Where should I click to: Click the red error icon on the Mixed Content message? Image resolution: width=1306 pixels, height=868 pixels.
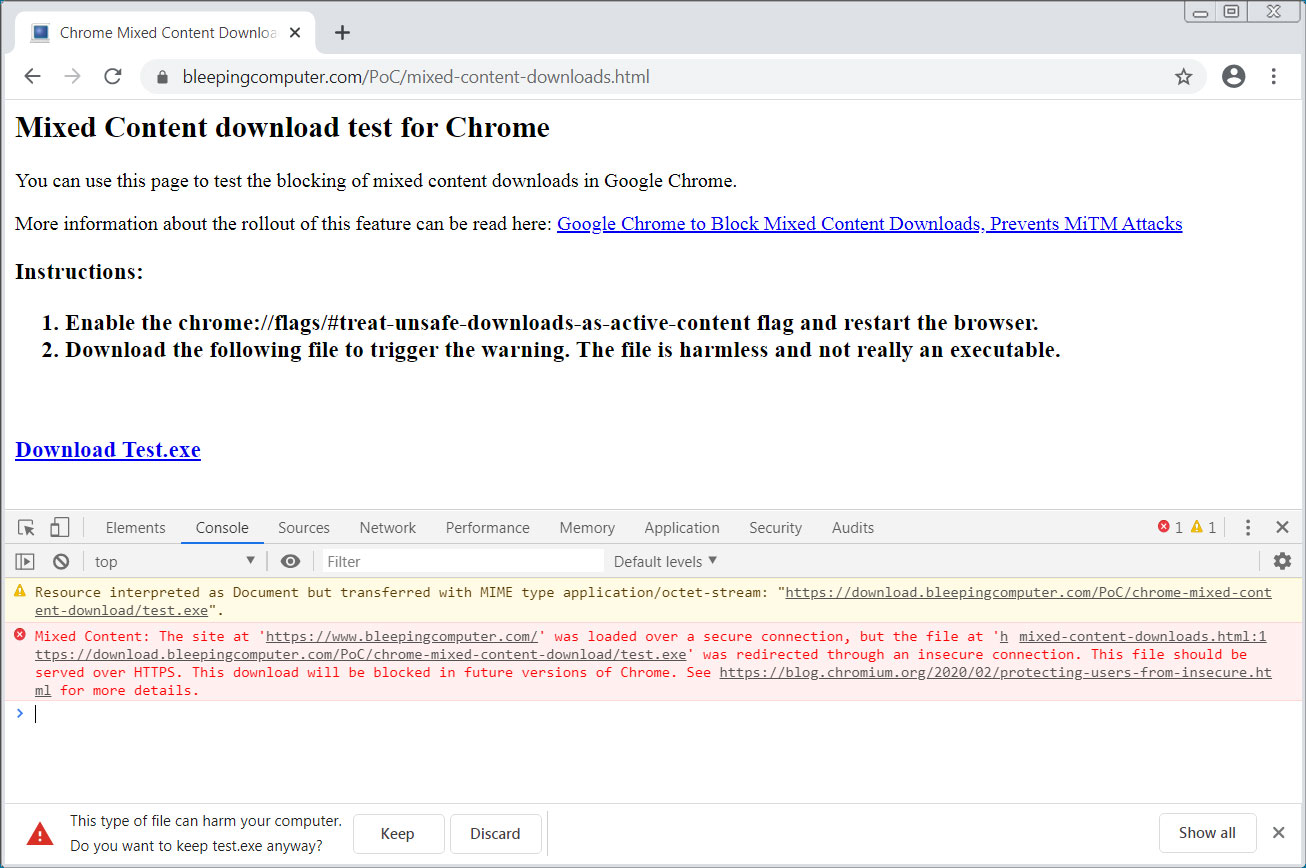click(19, 635)
